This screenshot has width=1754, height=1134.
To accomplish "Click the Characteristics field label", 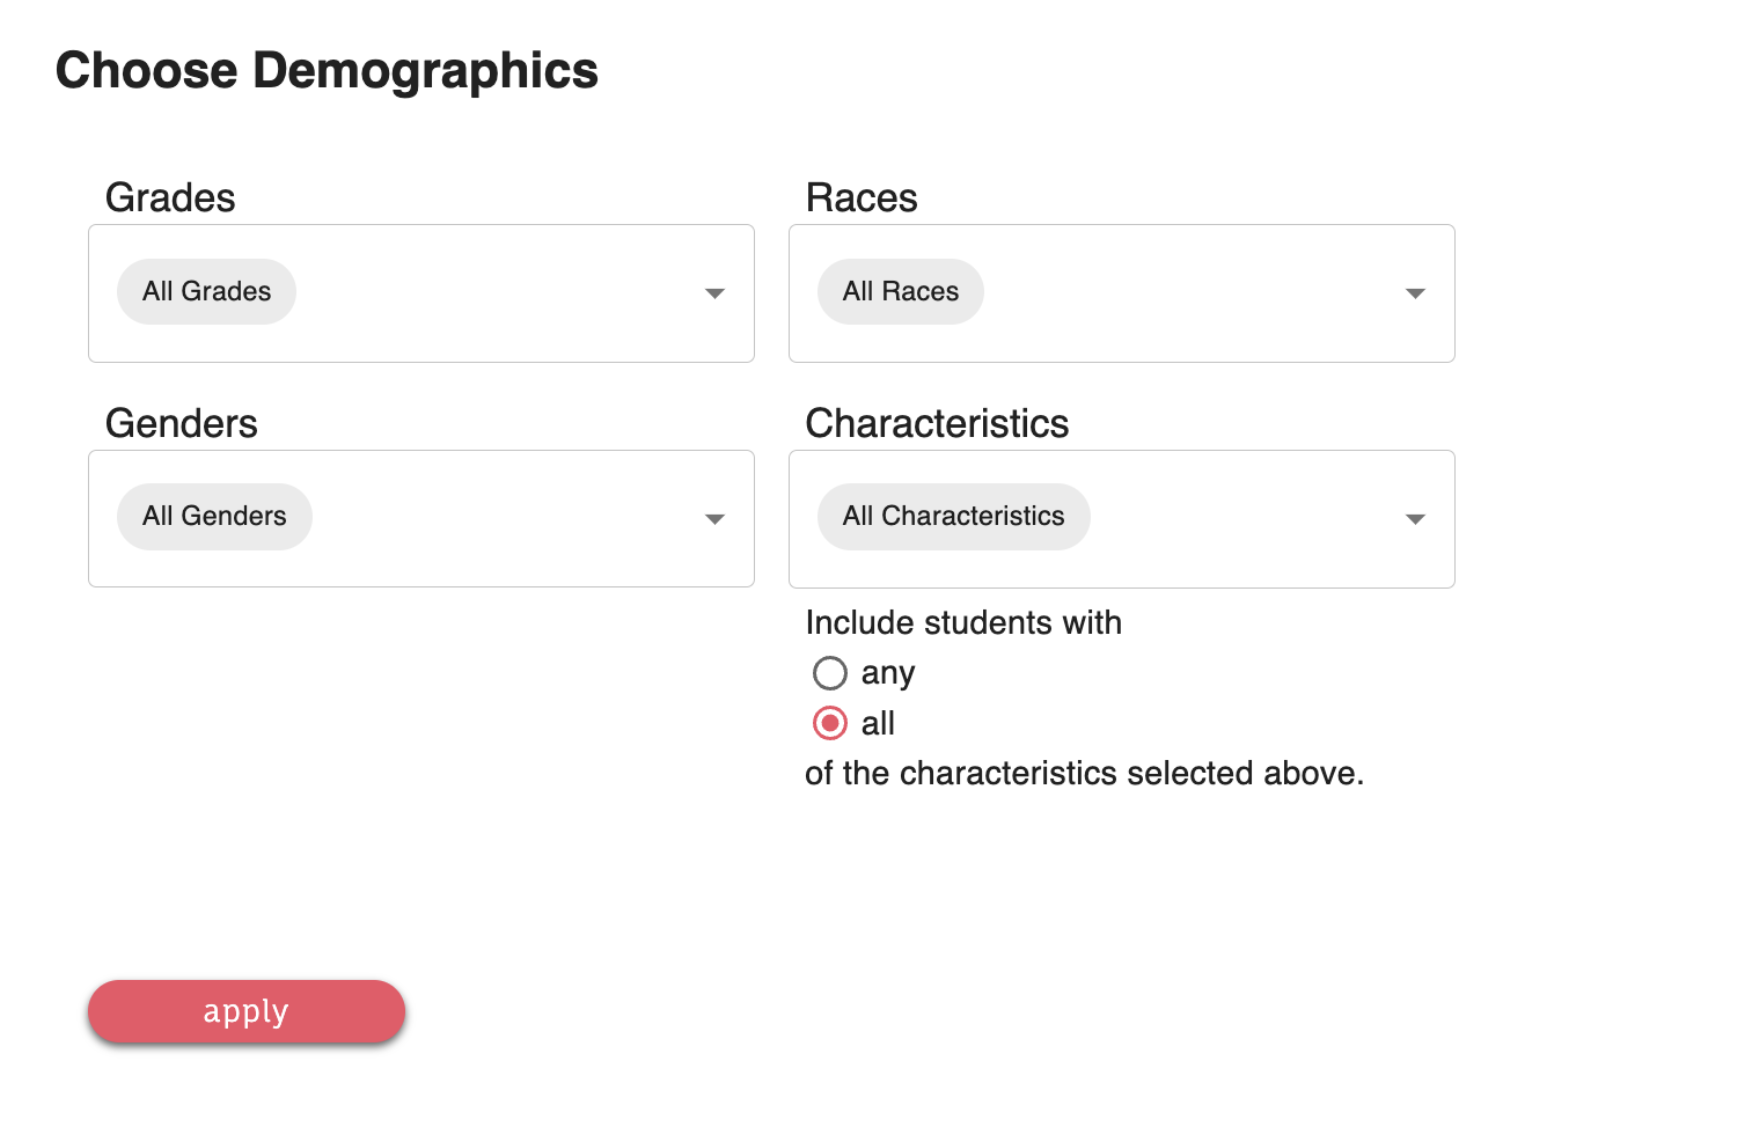I will [937, 423].
